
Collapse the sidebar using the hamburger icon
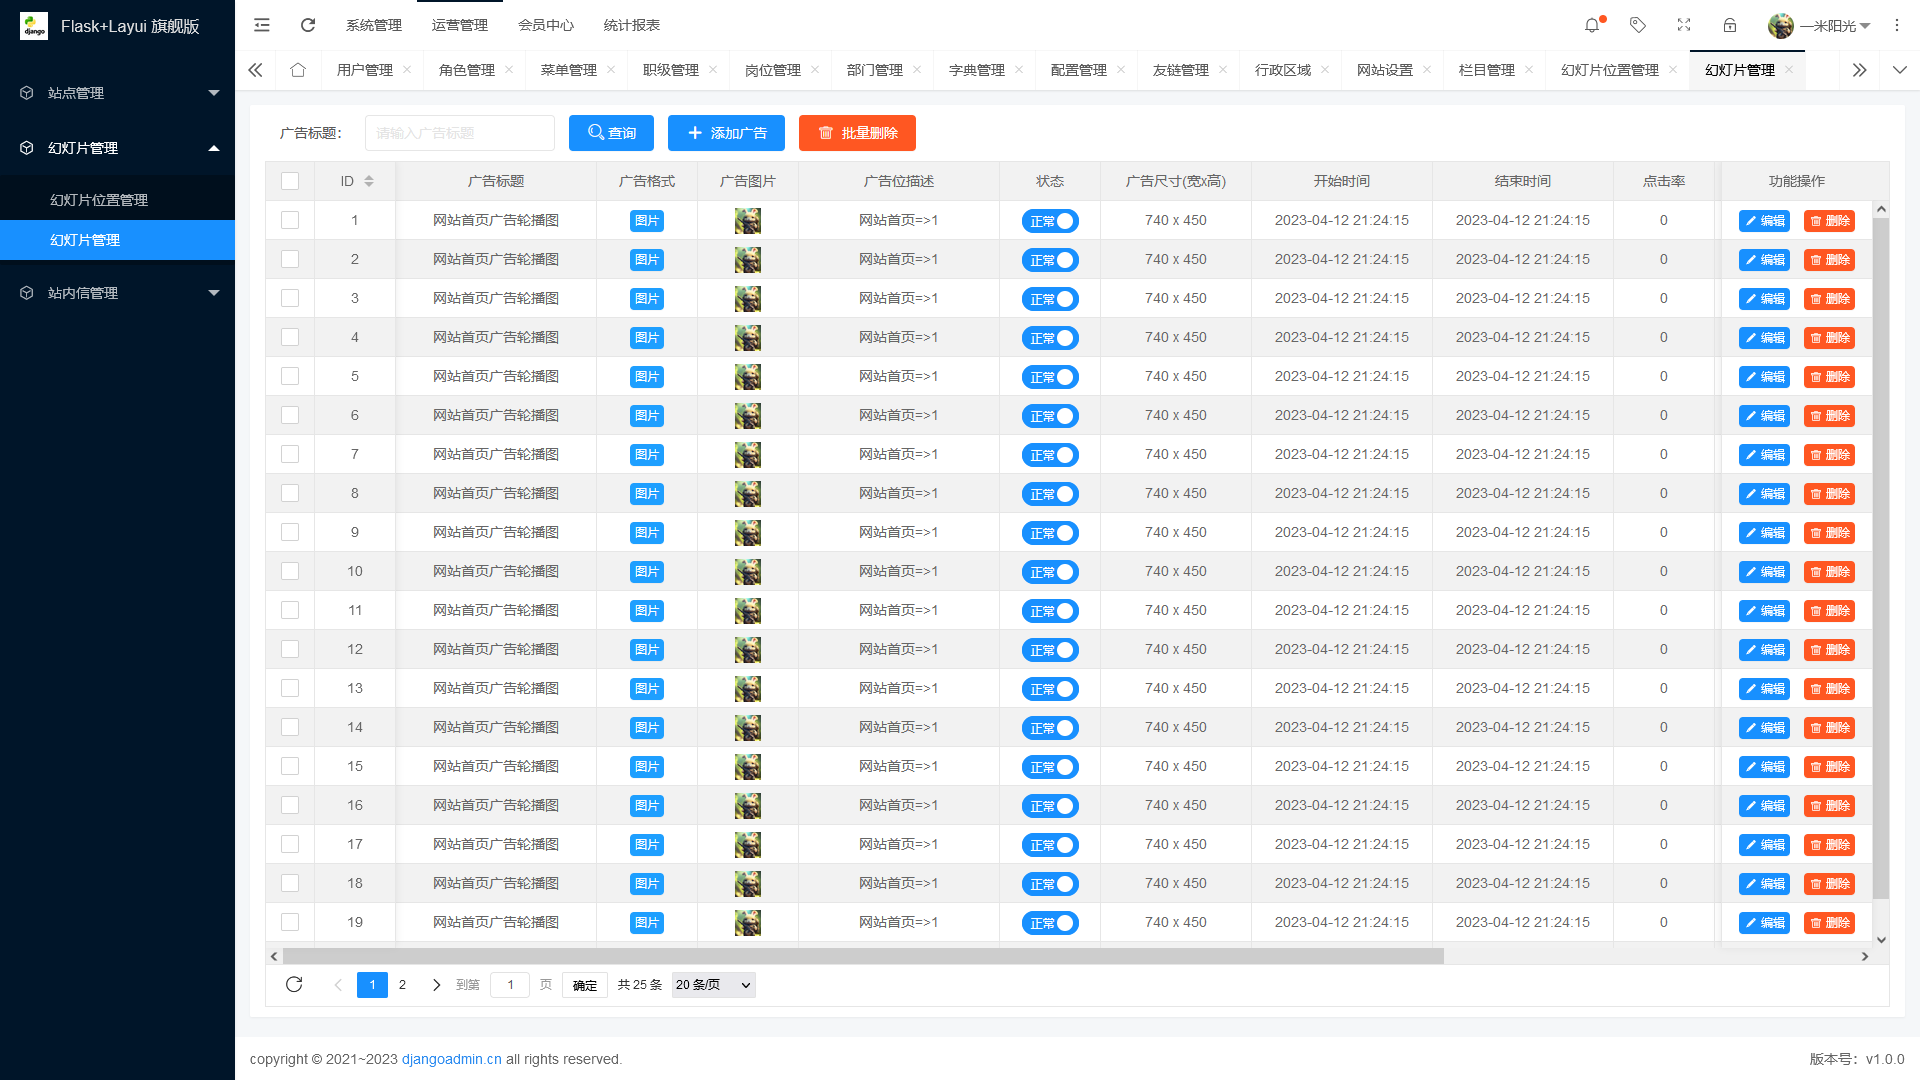click(x=261, y=25)
